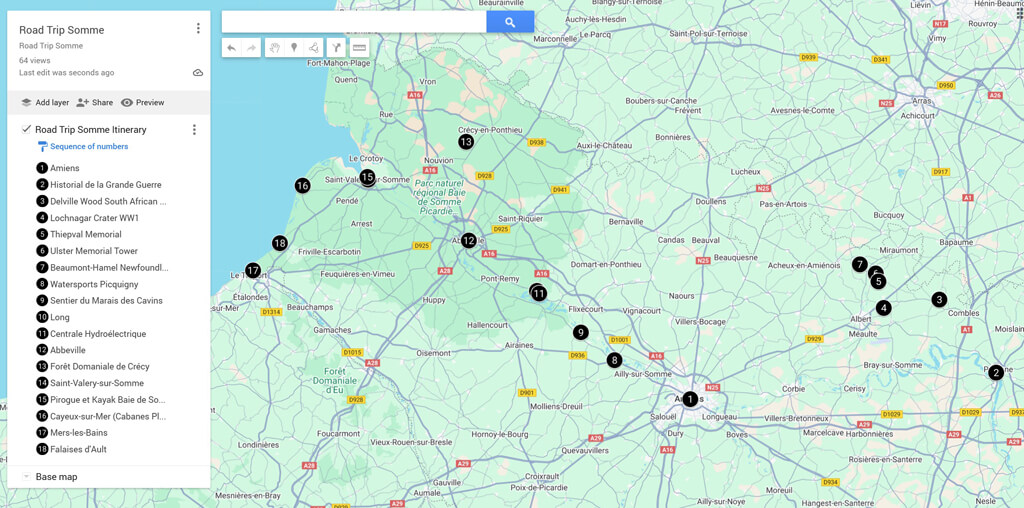The height and width of the screenshot is (508, 1024).
Task: Expand the Base map section
Action: [x=26, y=477]
